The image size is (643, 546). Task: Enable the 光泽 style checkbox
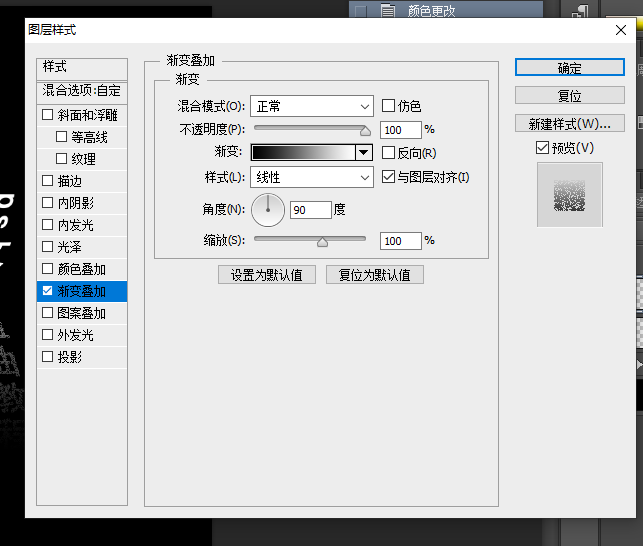click(x=48, y=247)
